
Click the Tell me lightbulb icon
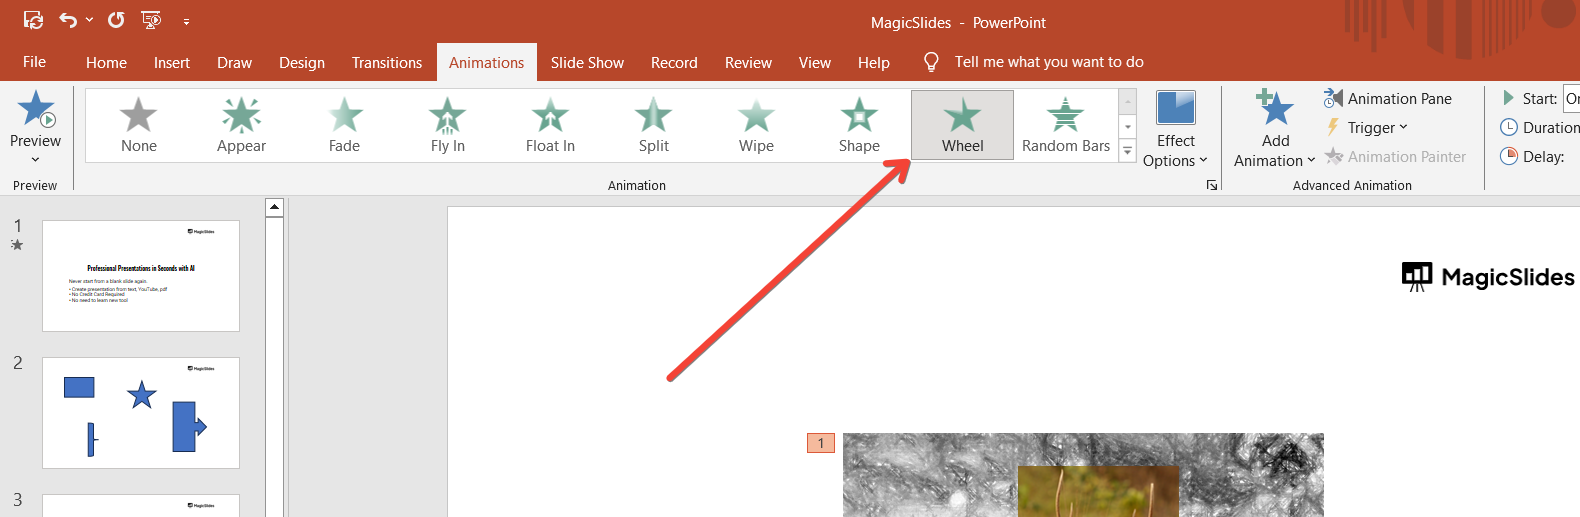931,62
